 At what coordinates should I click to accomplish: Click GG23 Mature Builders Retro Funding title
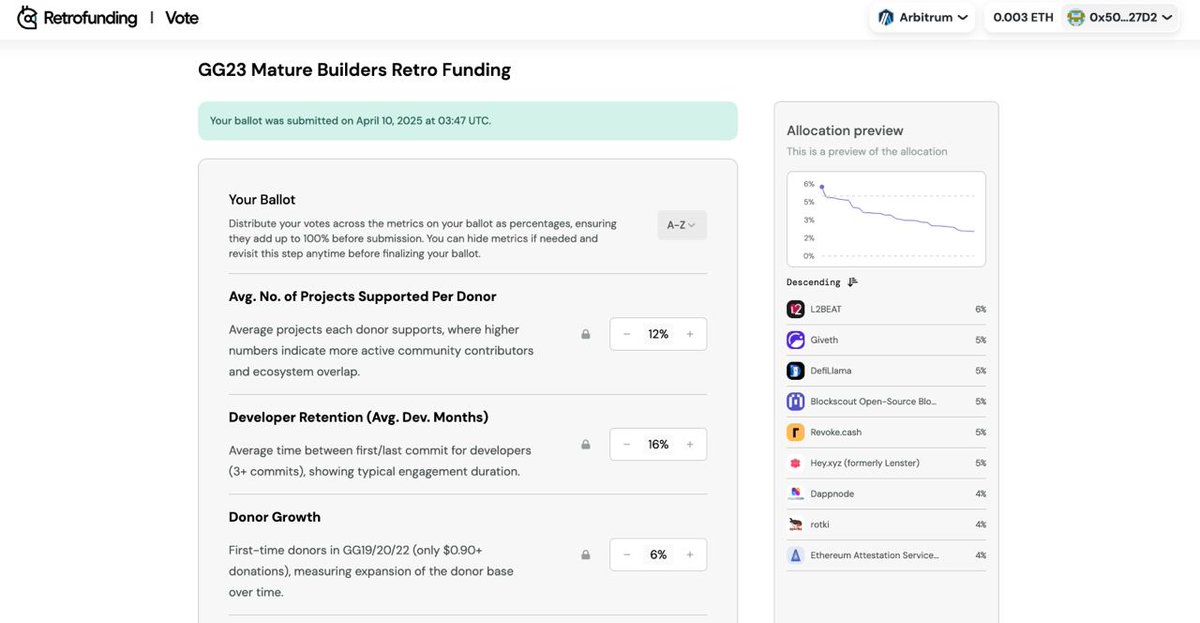355,70
